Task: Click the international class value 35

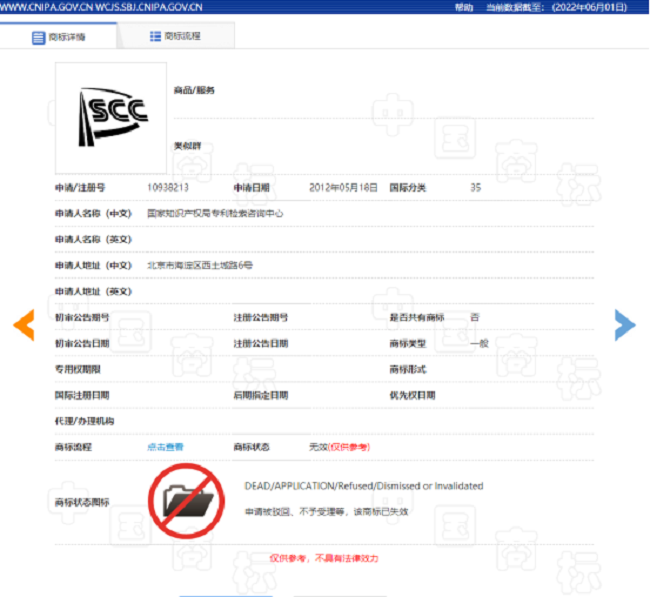Action: [475, 187]
